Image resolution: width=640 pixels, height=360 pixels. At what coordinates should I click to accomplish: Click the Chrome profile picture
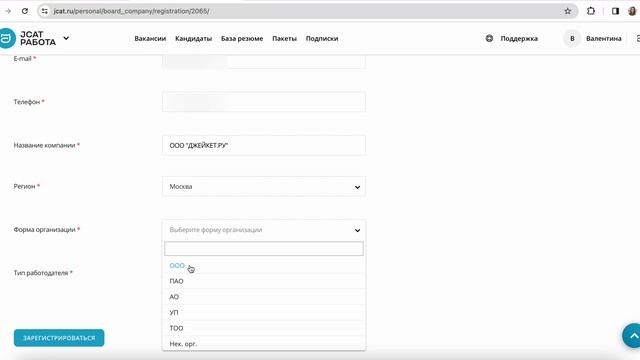tap(632, 11)
